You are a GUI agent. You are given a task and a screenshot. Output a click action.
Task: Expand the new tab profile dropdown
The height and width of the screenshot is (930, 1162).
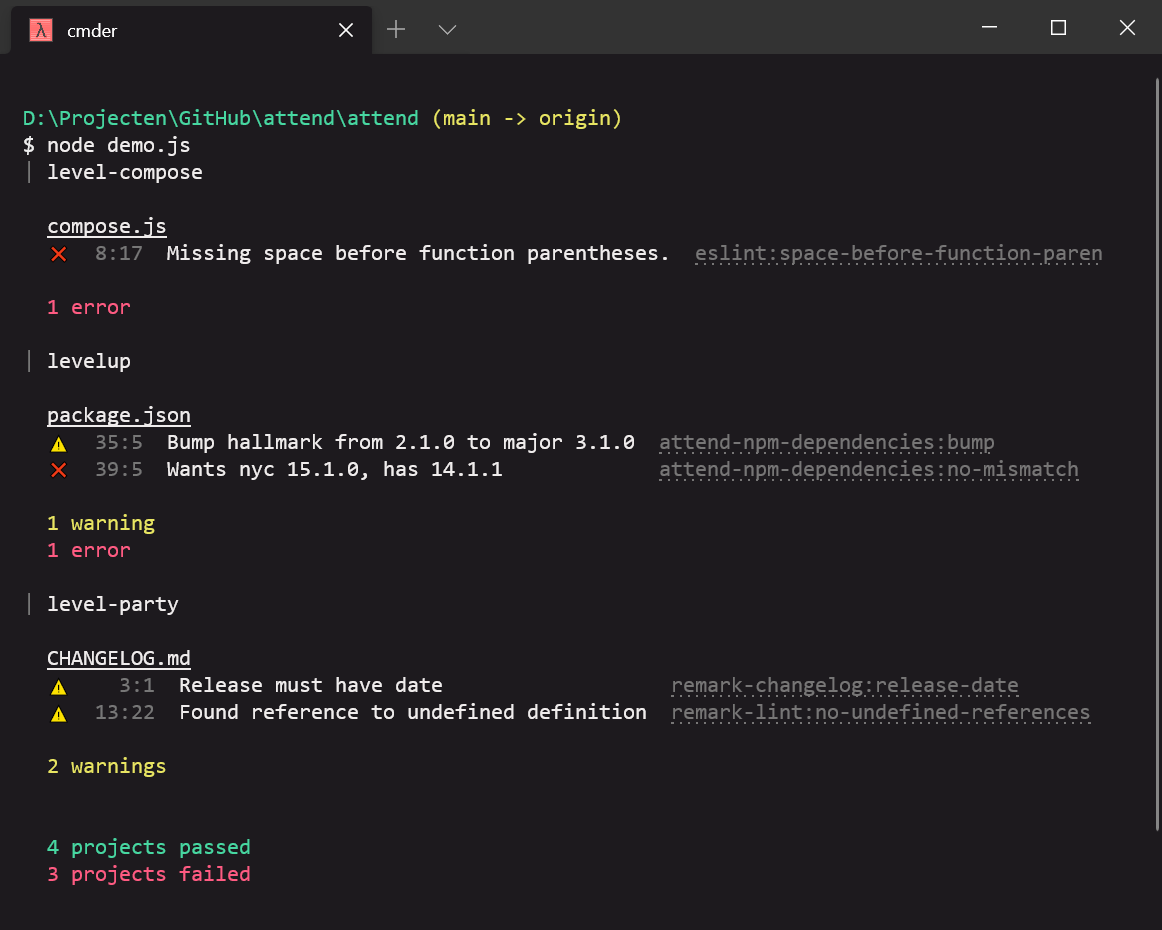pyautogui.click(x=447, y=30)
